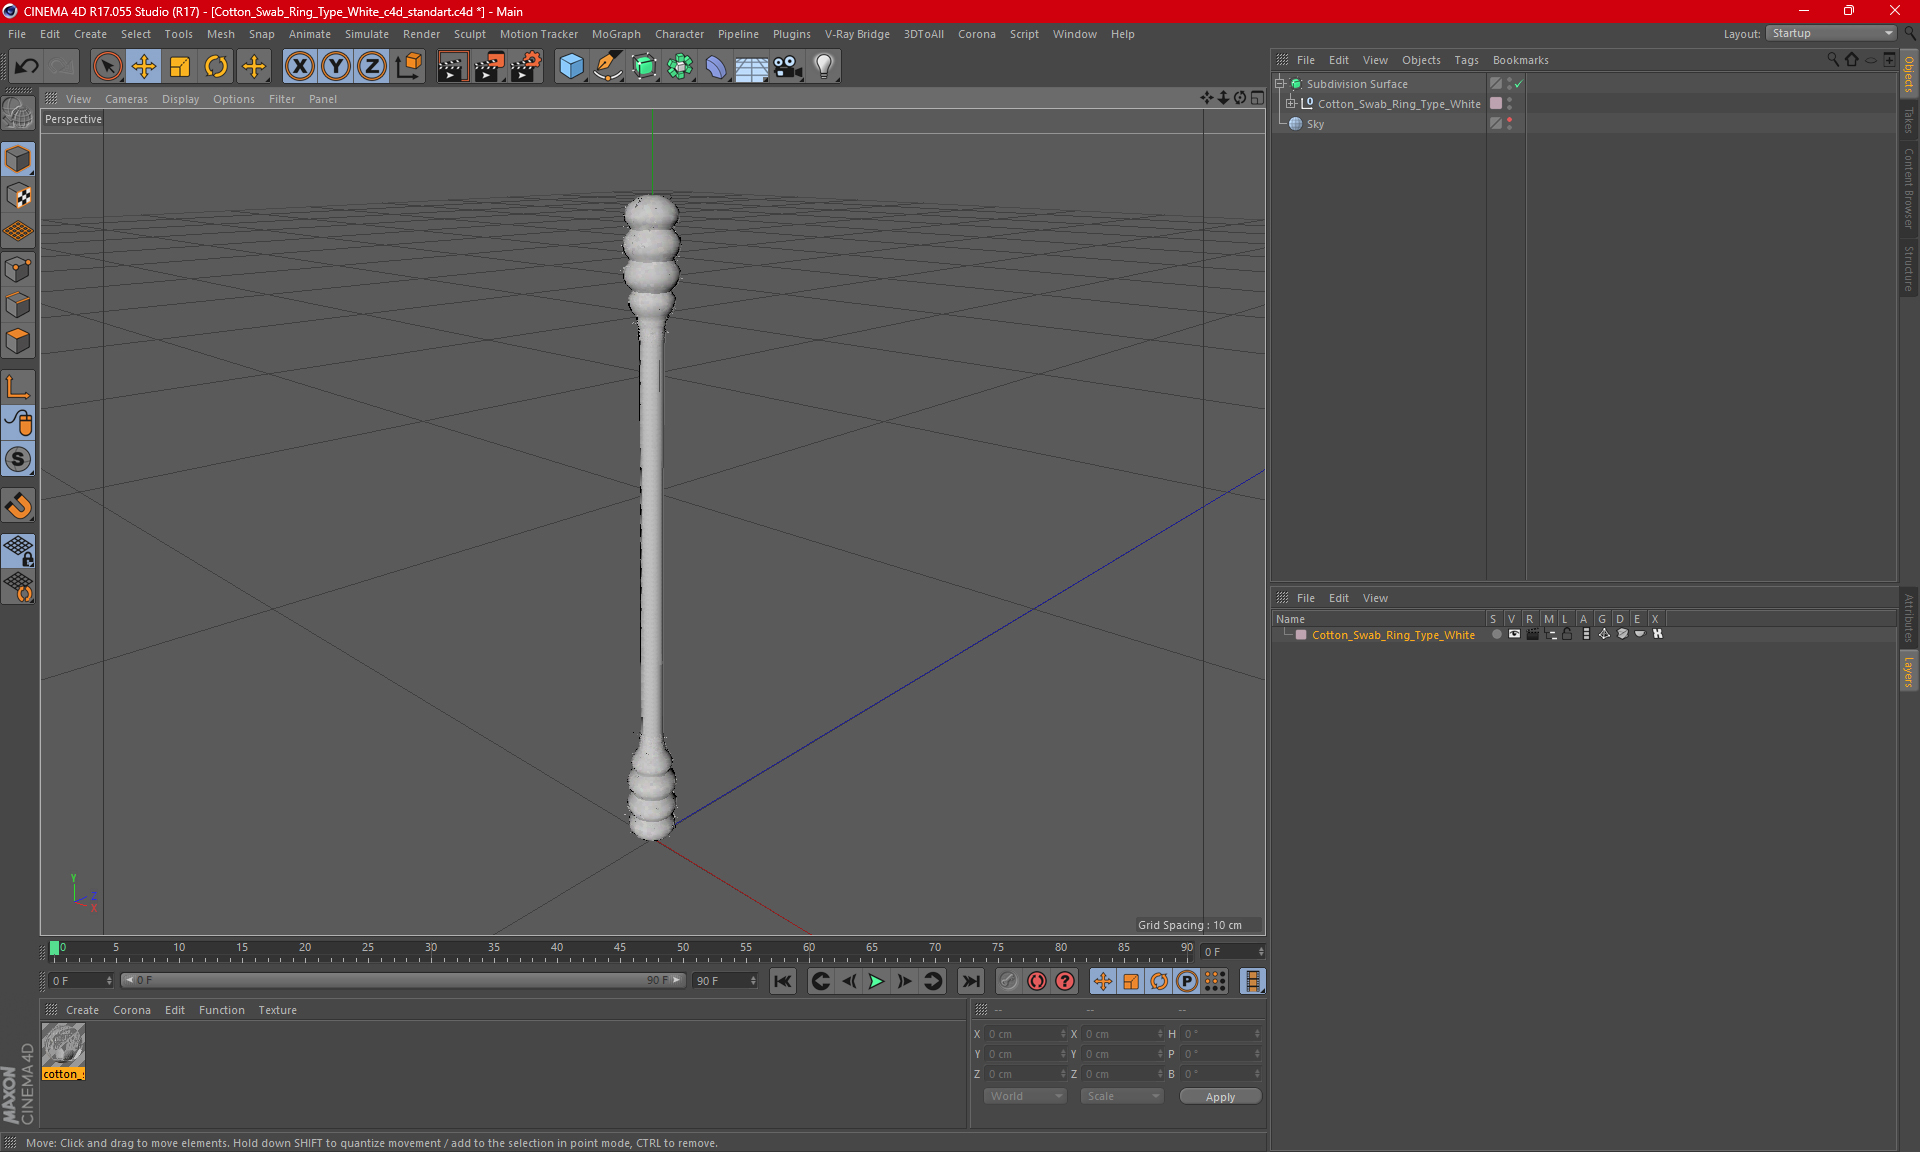Image resolution: width=1920 pixels, height=1152 pixels.
Task: Open the Layers side tab
Action: 1909,671
